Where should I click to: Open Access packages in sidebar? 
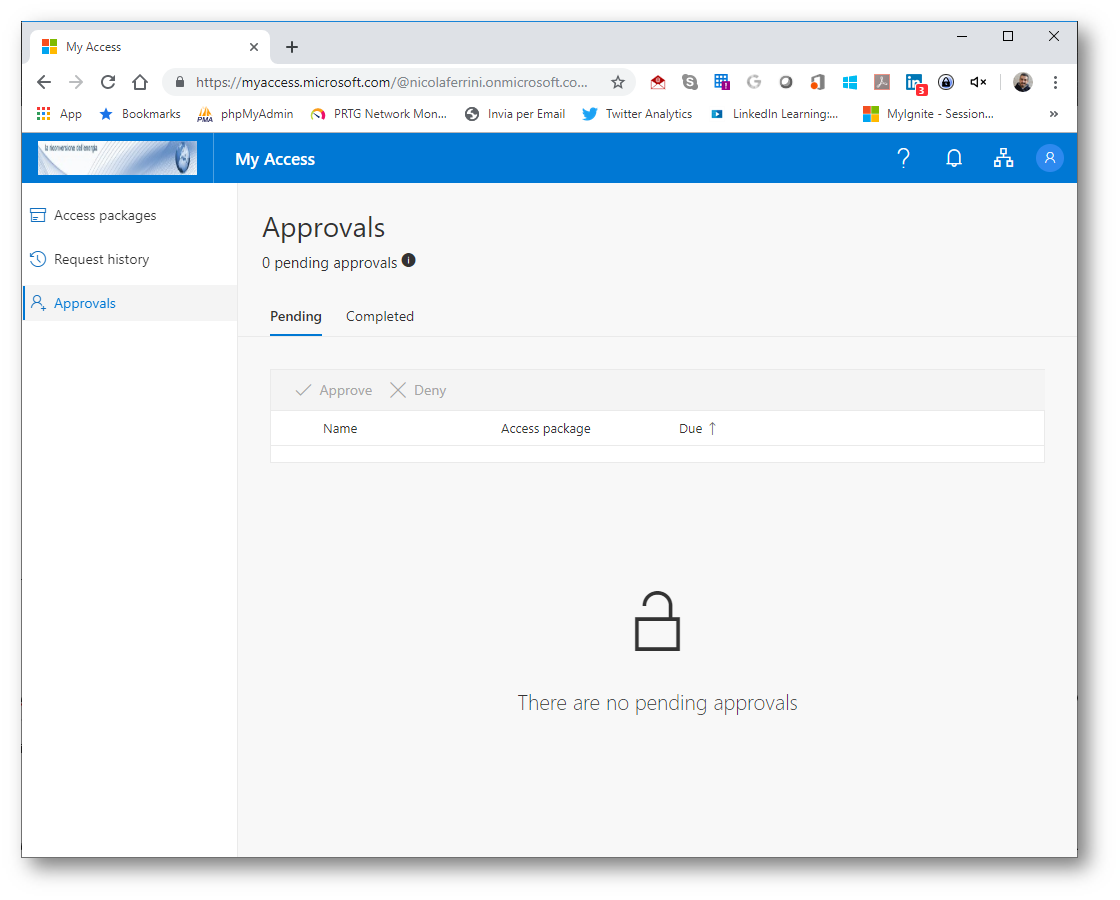[105, 215]
